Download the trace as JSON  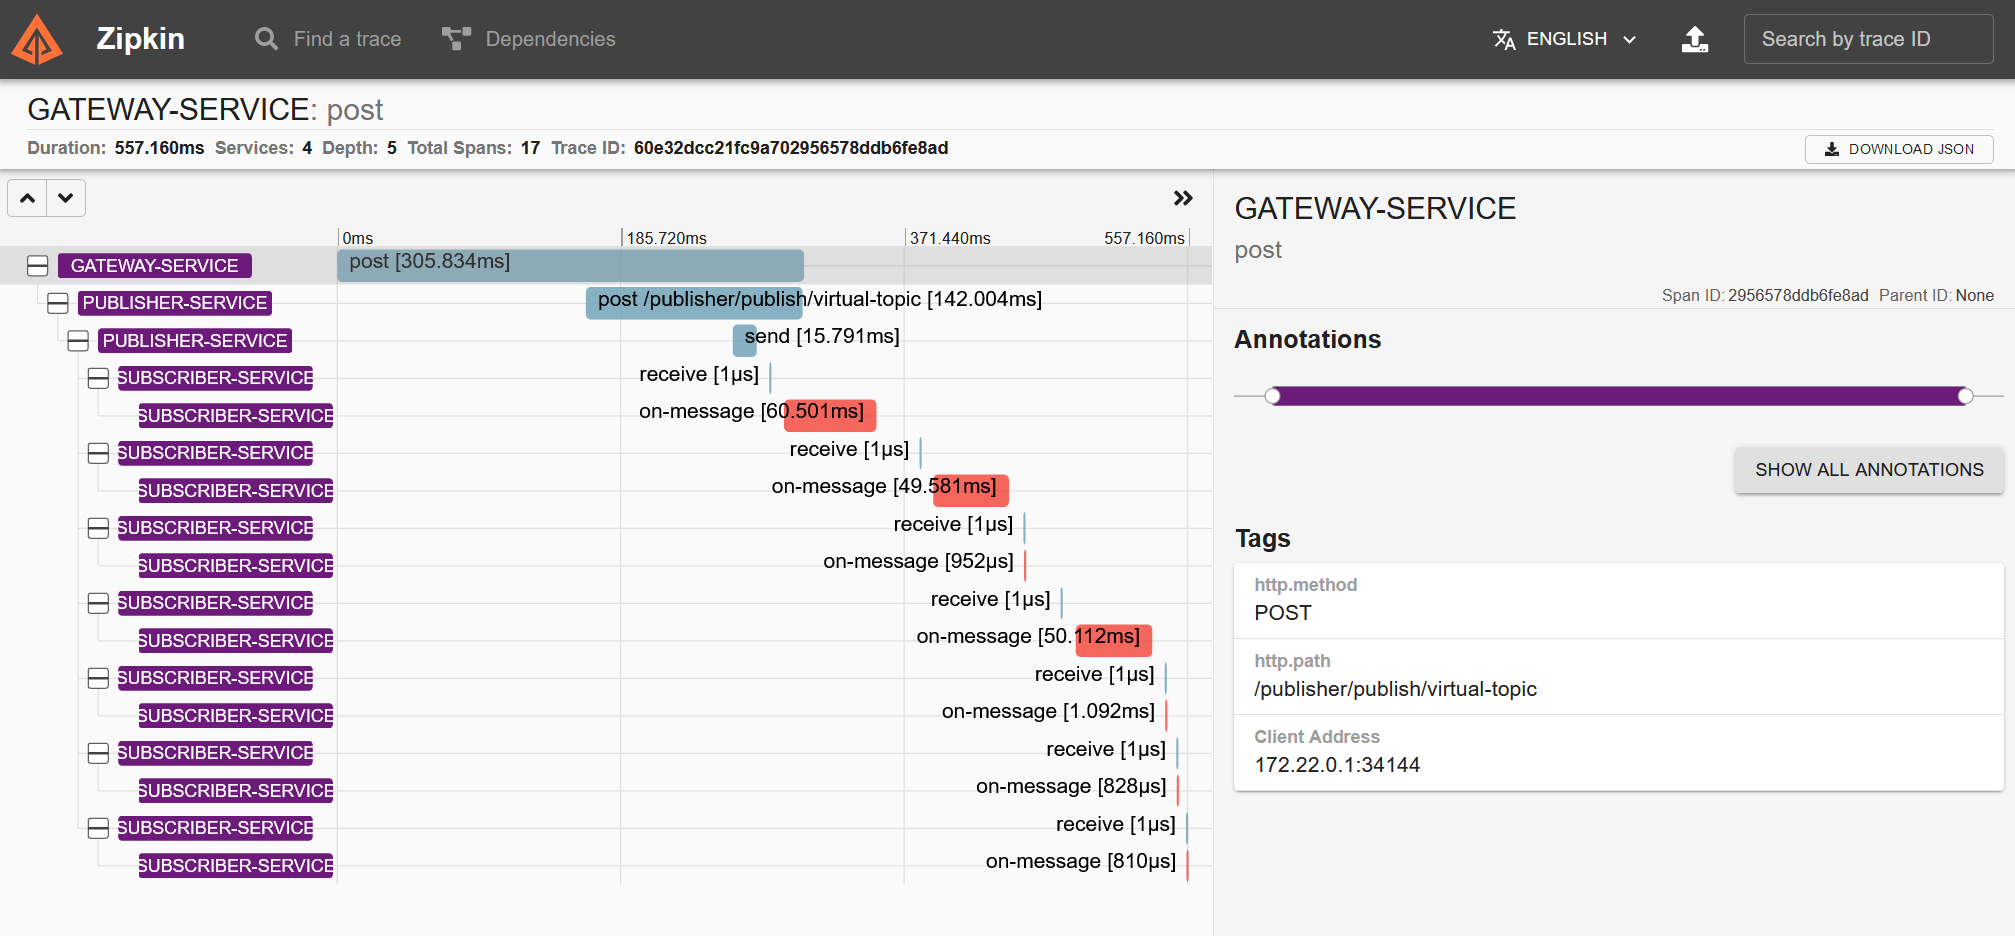(x=1899, y=149)
